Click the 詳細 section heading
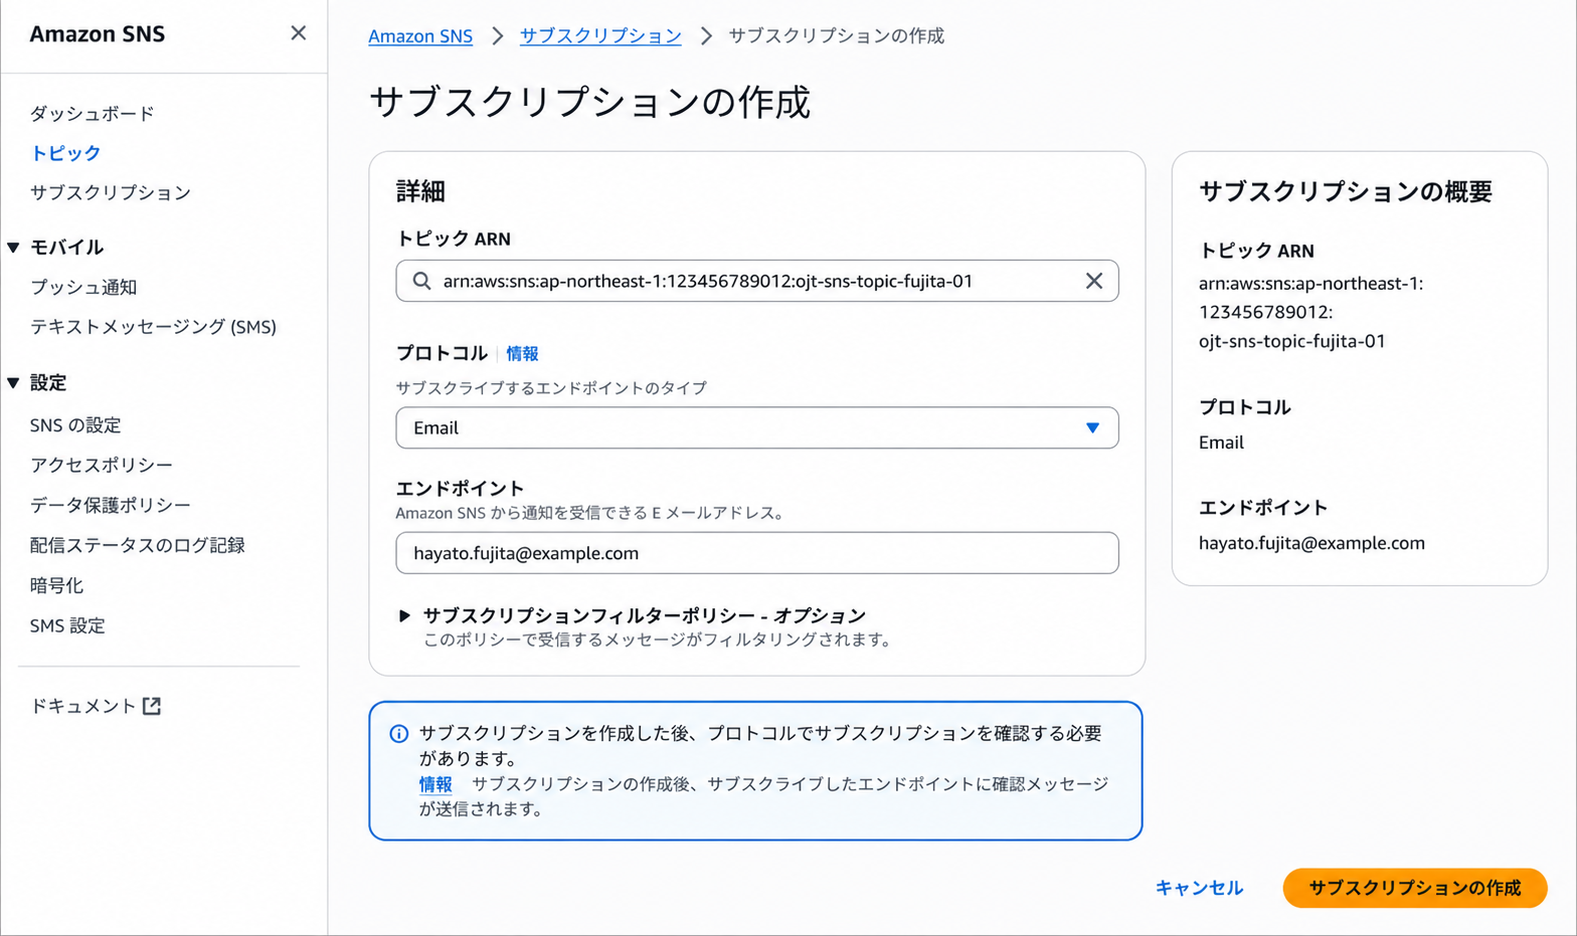This screenshot has width=1577, height=936. coord(421,191)
